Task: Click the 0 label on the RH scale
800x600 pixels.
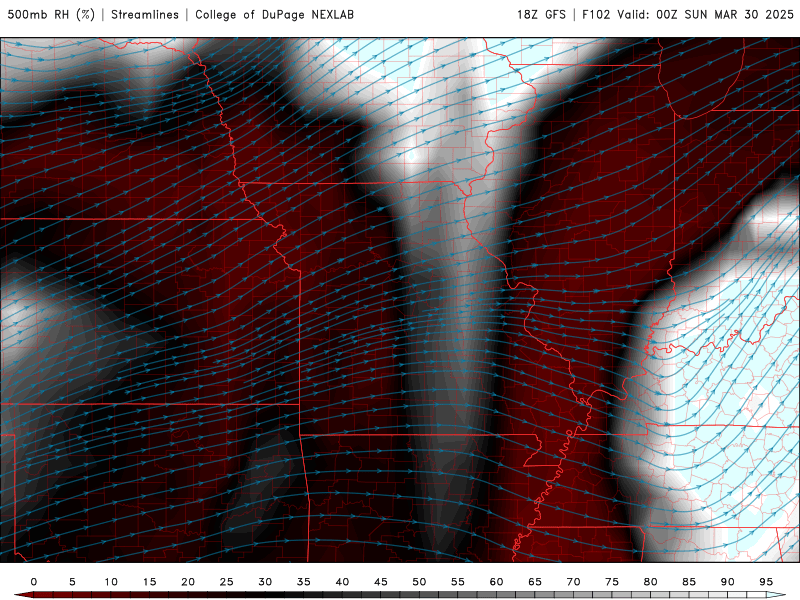Action: click(34, 582)
